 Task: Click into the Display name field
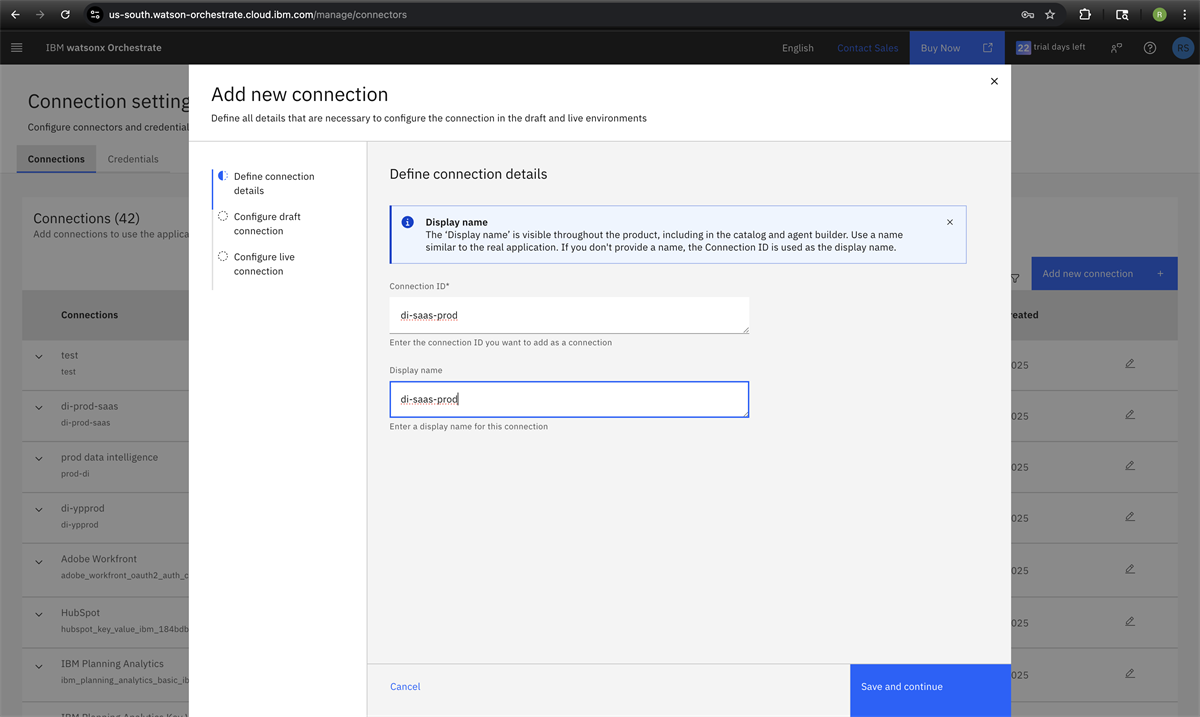569,399
